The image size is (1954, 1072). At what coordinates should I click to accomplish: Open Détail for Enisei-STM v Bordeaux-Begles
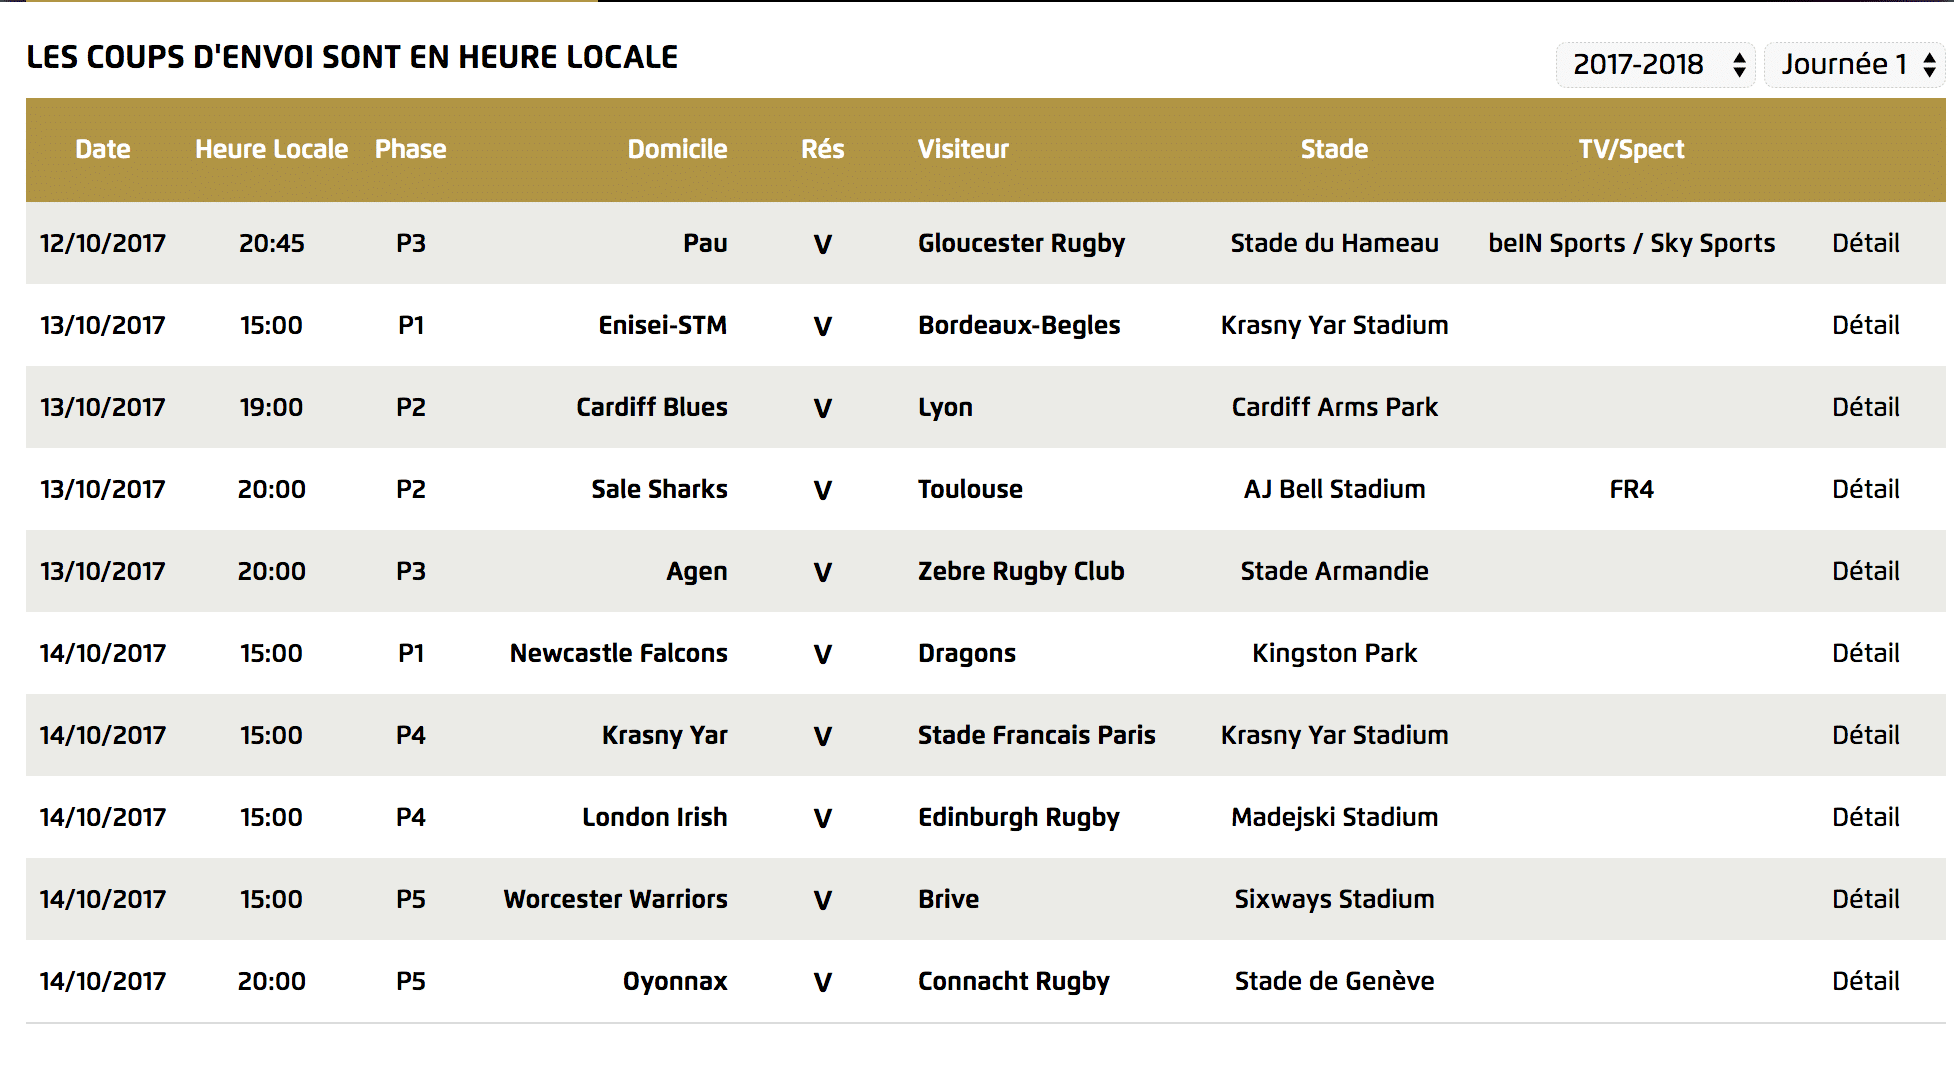pyautogui.click(x=1865, y=325)
